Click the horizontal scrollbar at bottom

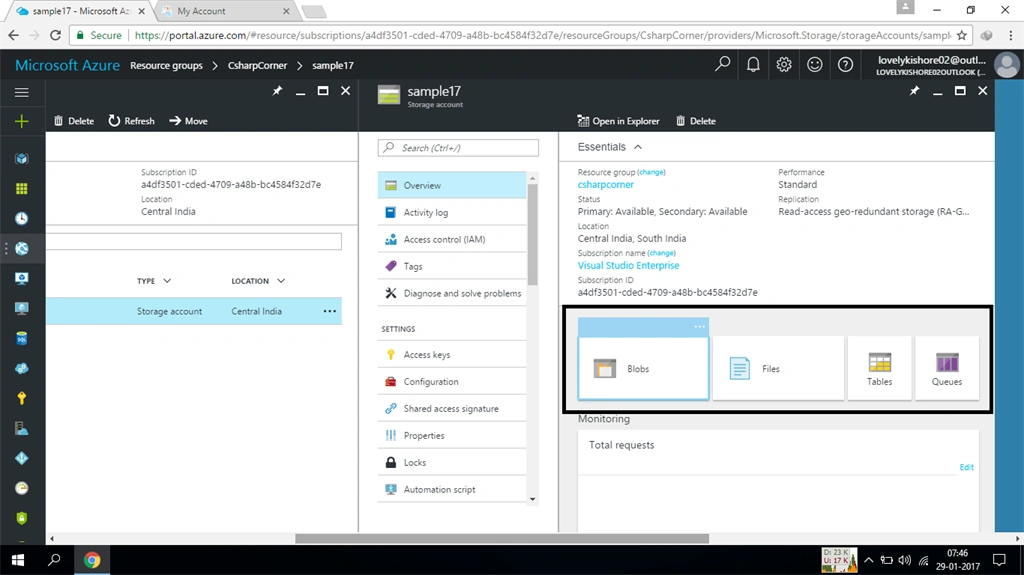502,538
